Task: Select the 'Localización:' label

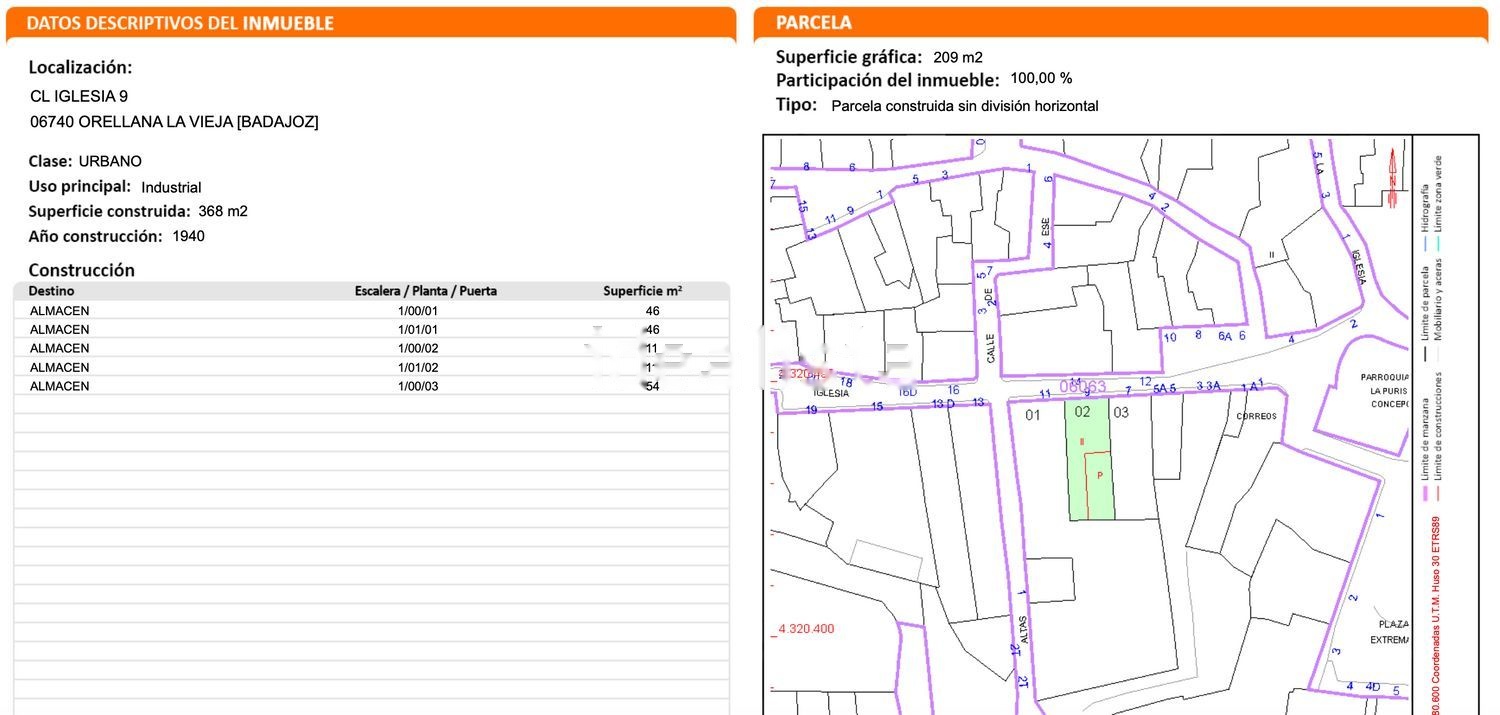Action: click(80, 67)
